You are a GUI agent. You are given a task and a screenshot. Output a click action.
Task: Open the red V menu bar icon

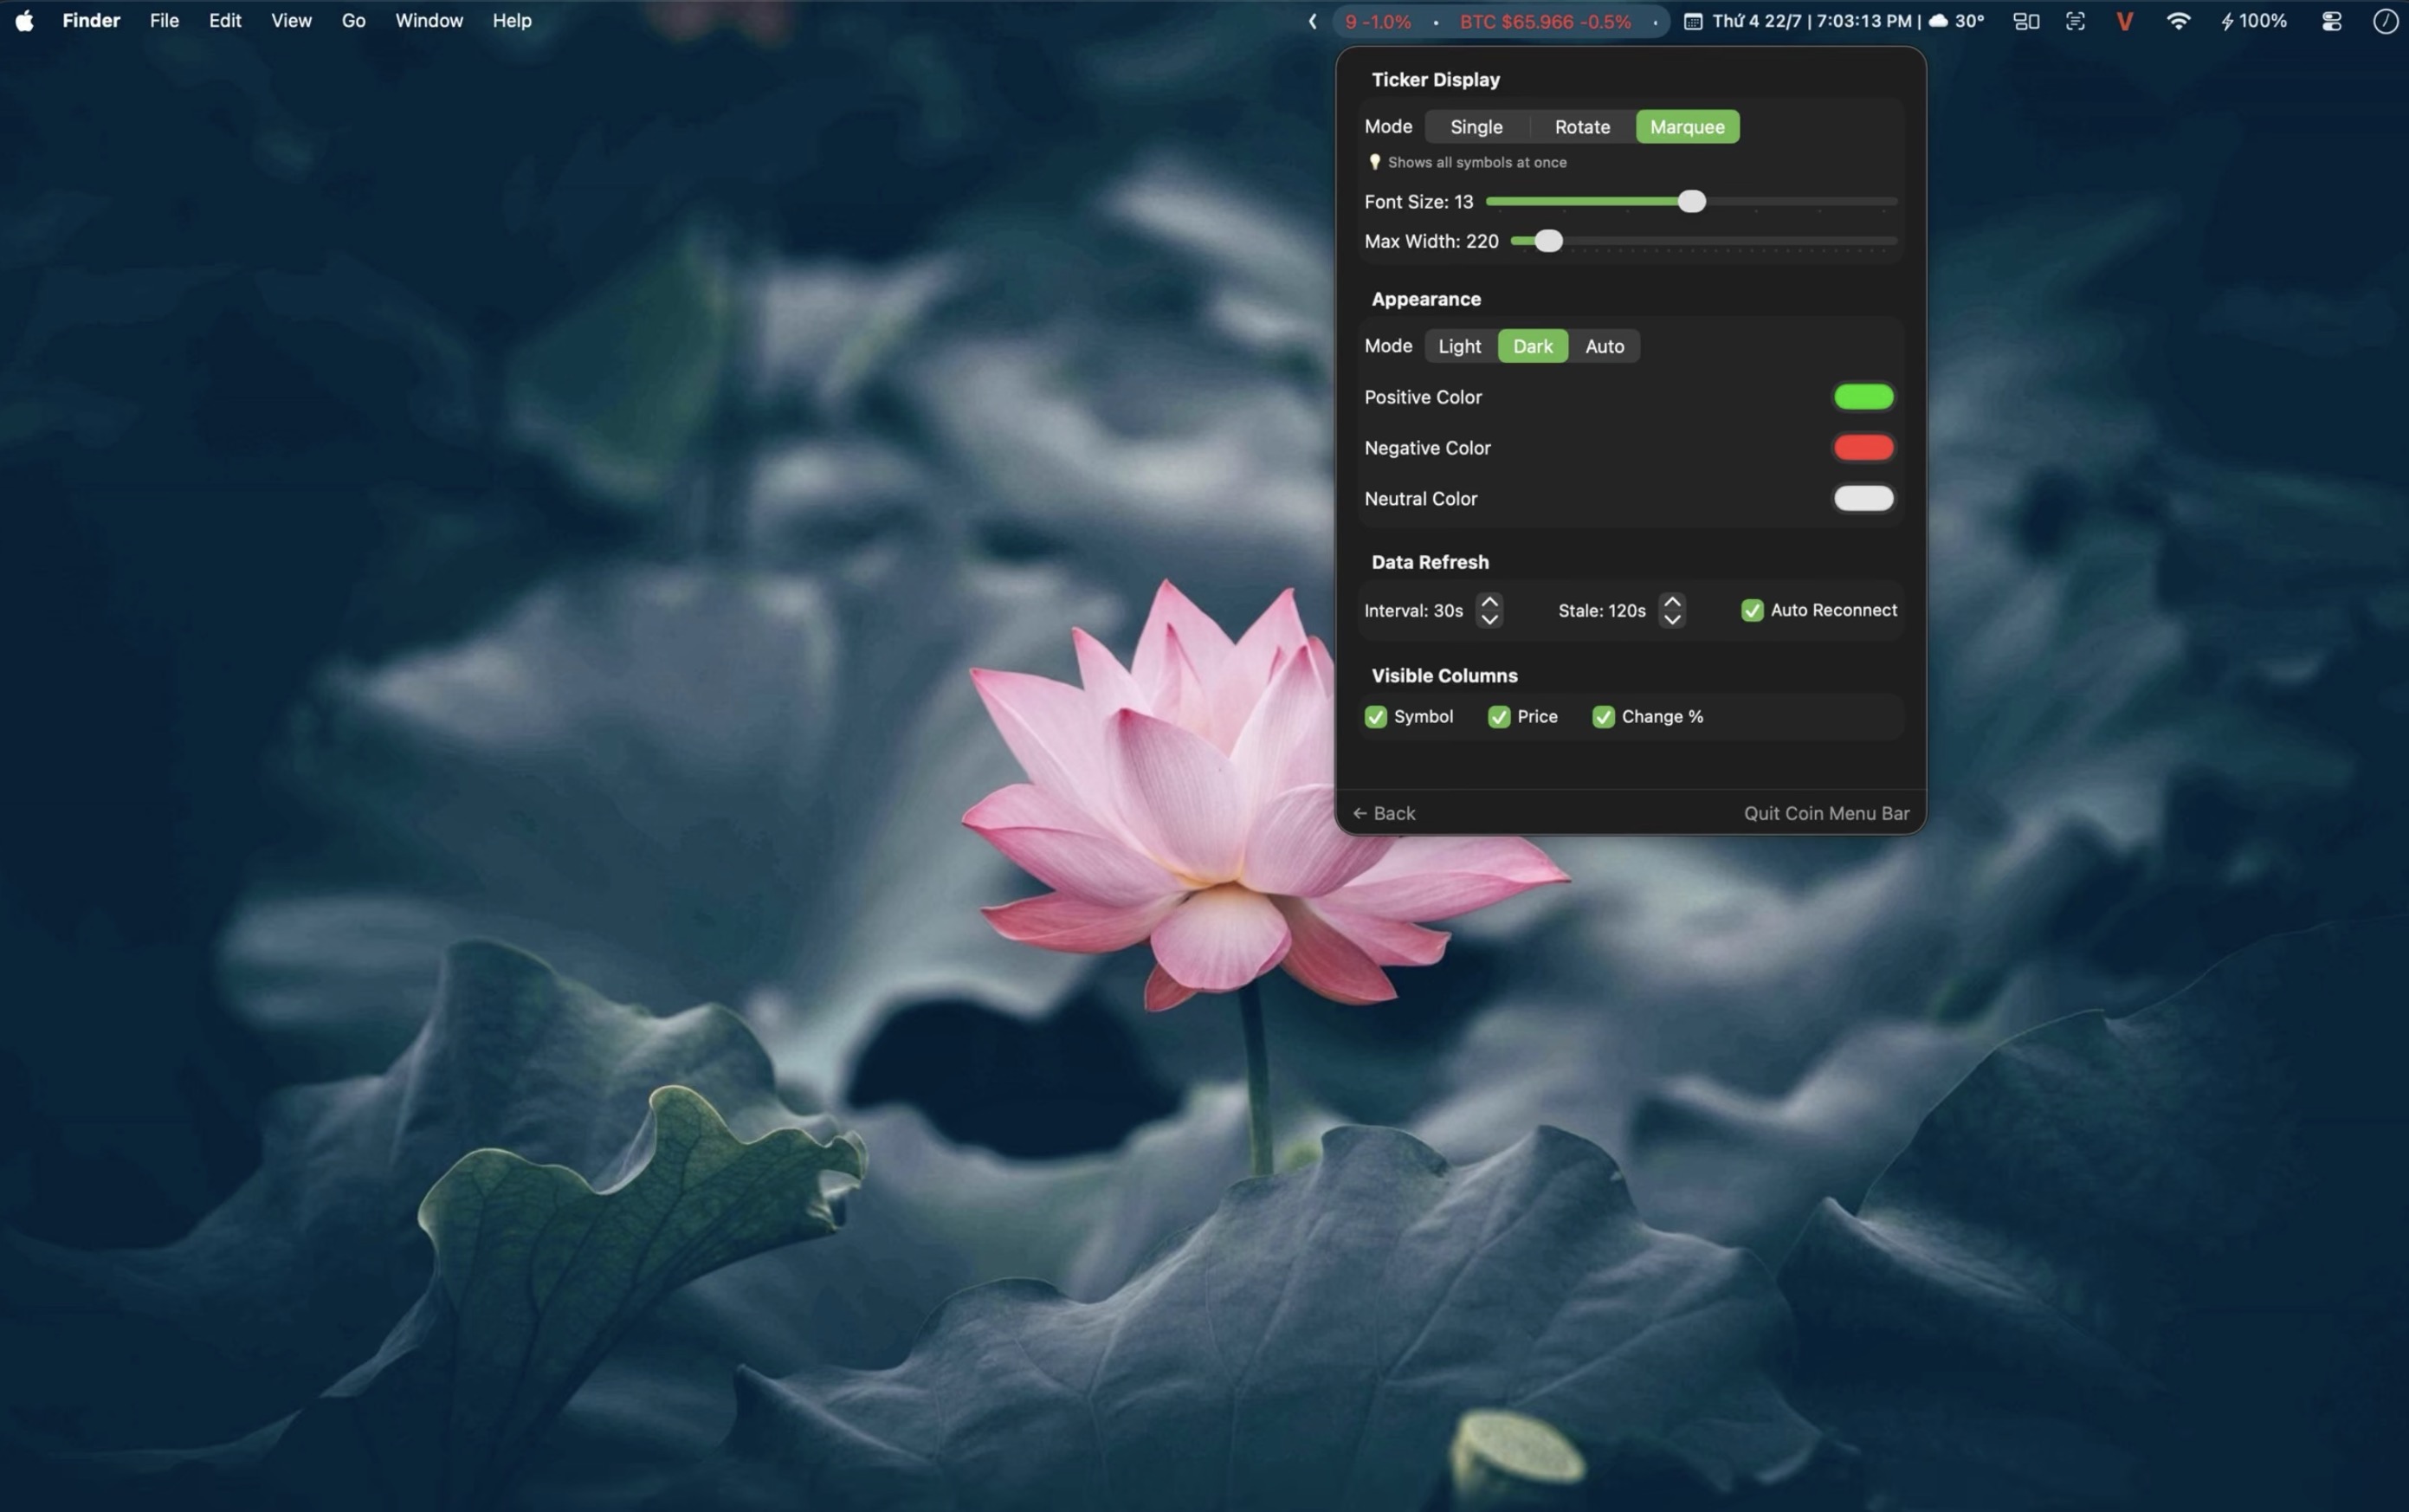[x=2125, y=21]
